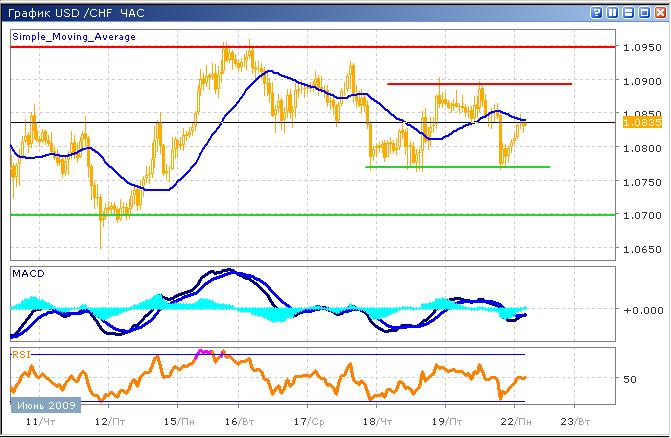Click the vertical split pane icon
Screen dimensions: 671x438
612,12
